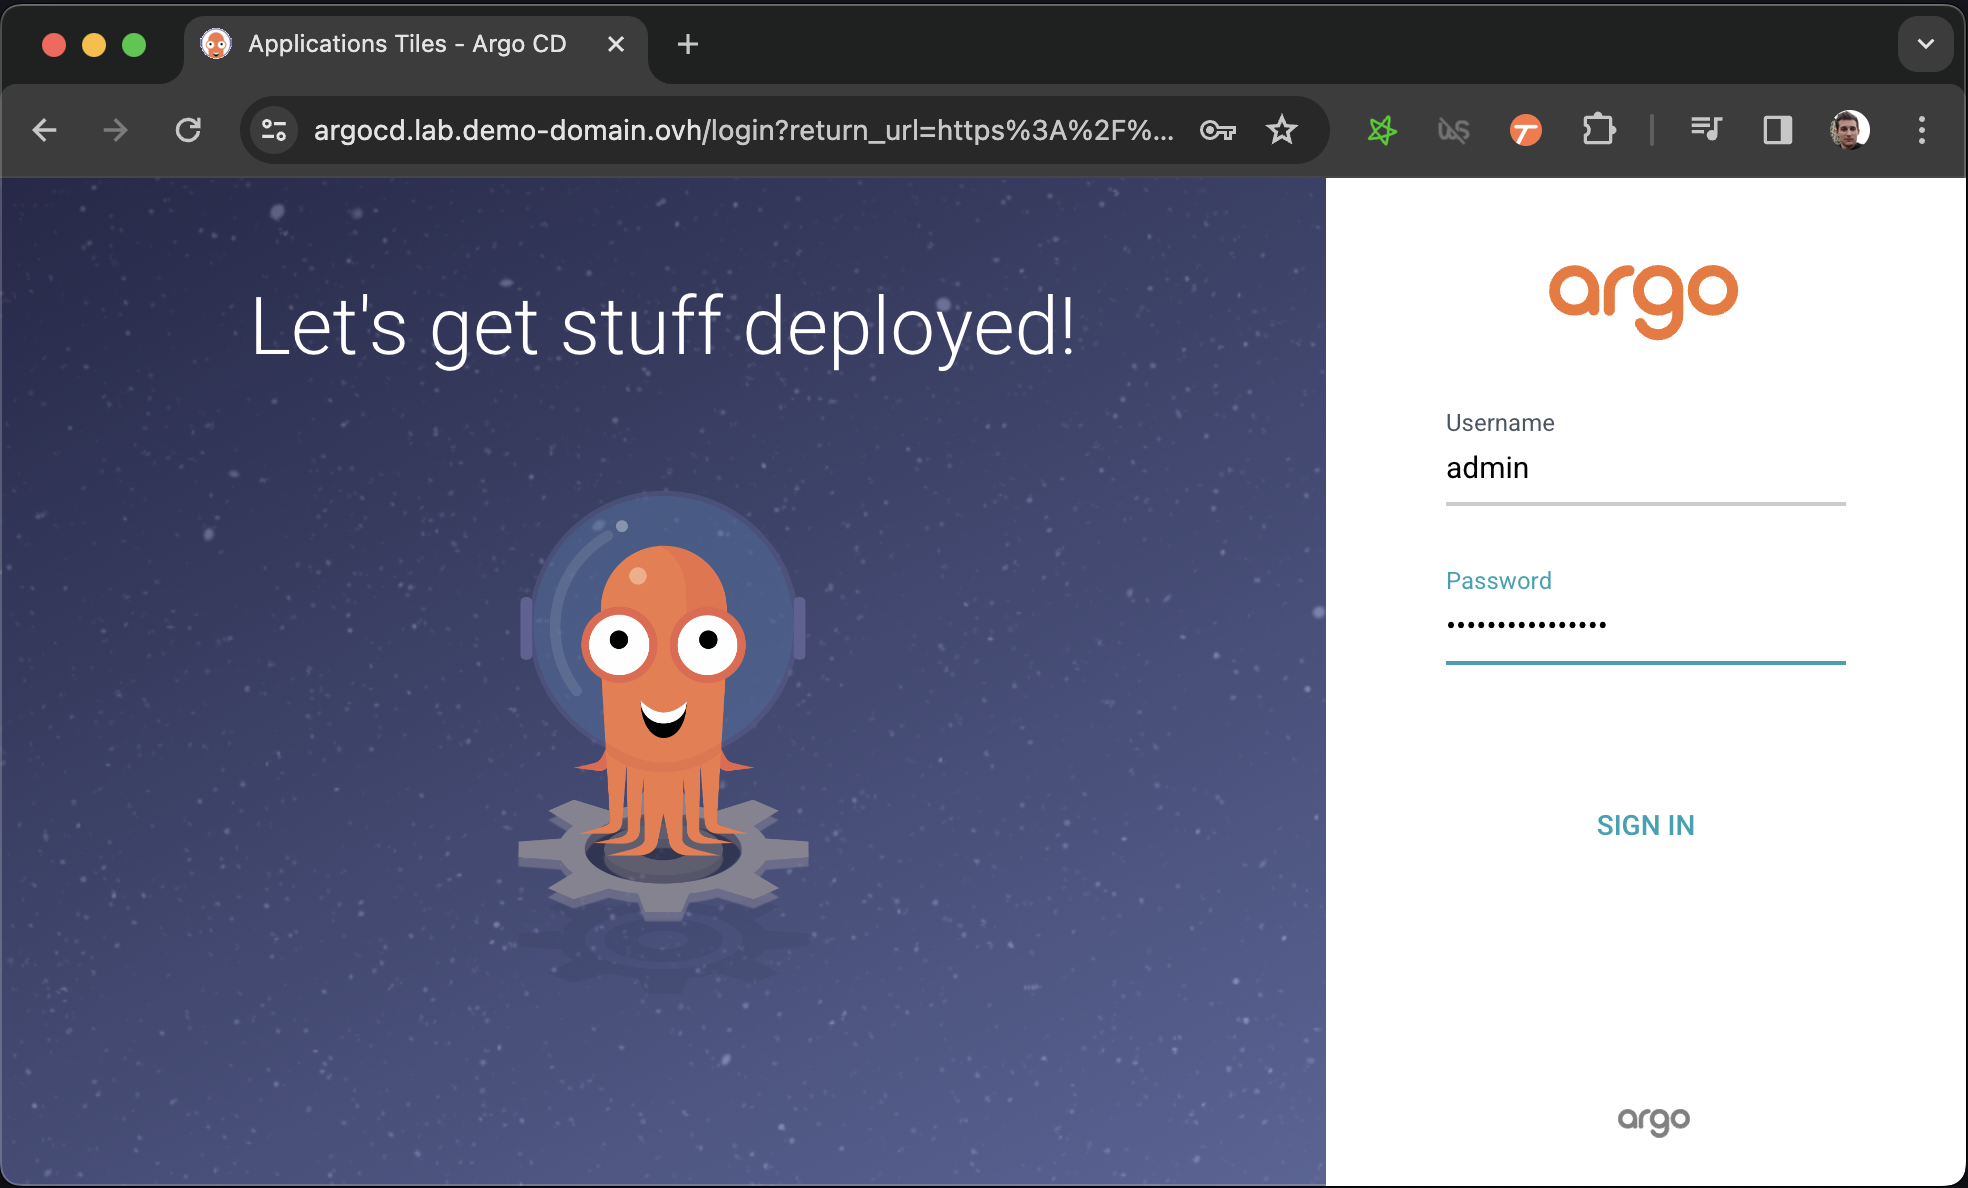Viewport: 1968px width, 1188px height.
Task: Expand the tab search chevron dropdown
Action: point(1925,44)
